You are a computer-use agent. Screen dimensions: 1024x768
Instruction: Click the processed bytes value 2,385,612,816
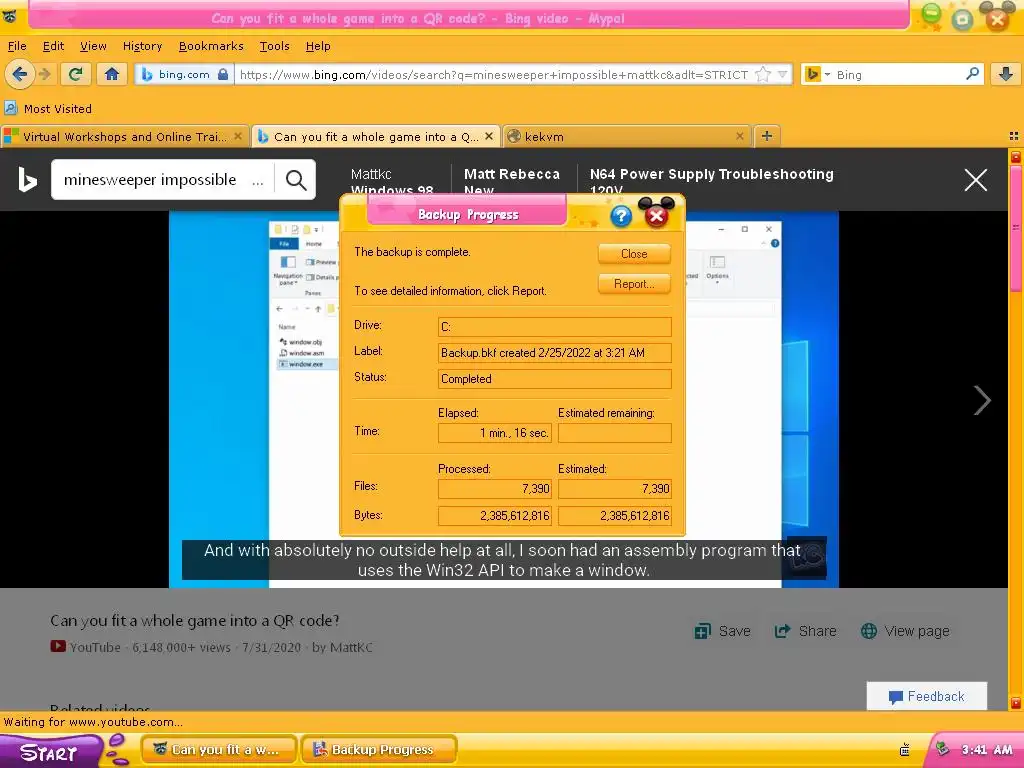tap(495, 515)
